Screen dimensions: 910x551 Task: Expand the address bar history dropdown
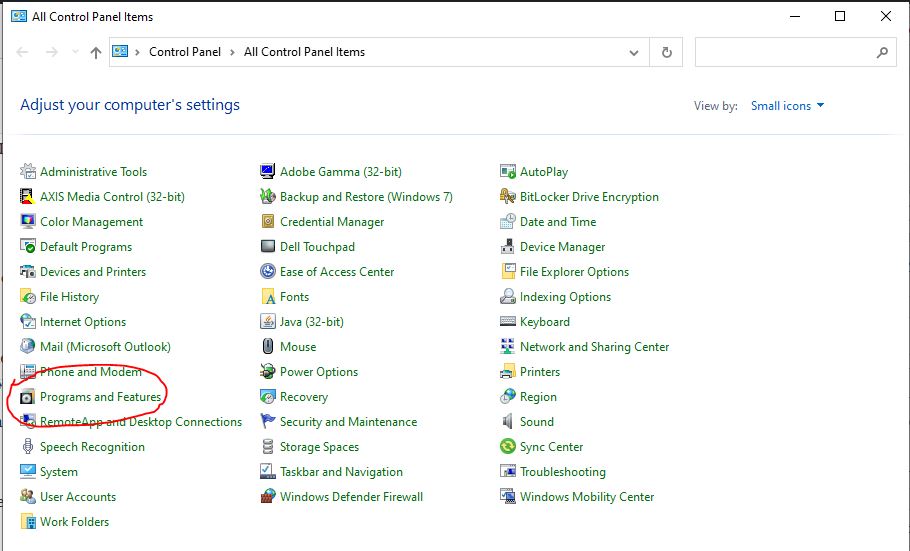pyautogui.click(x=634, y=52)
